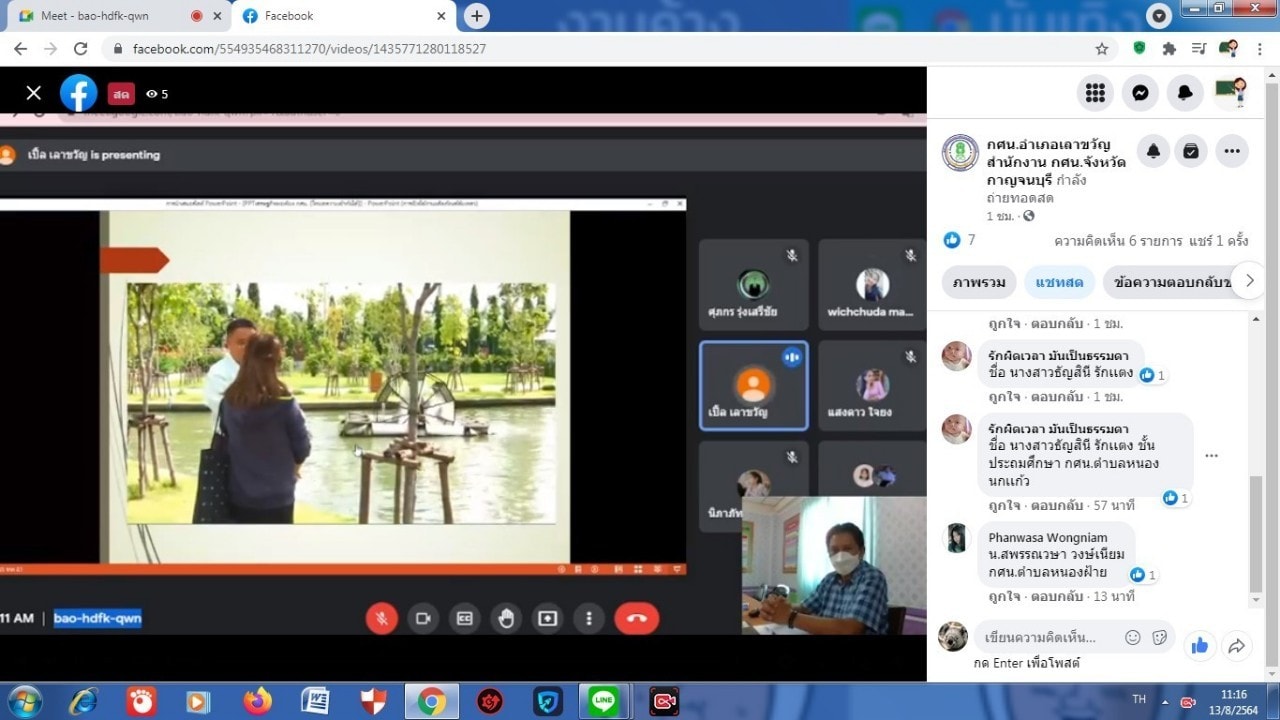1280x720 pixels.
Task: Click the share arrow button
Action: click(1236, 646)
